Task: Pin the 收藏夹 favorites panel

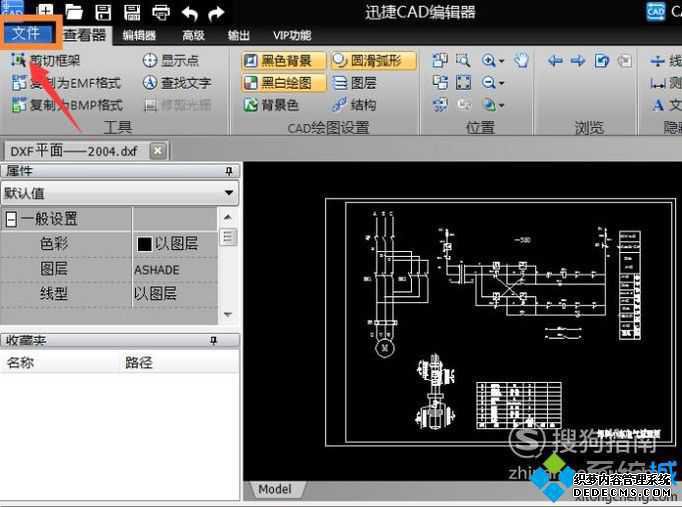Action: click(213, 340)
